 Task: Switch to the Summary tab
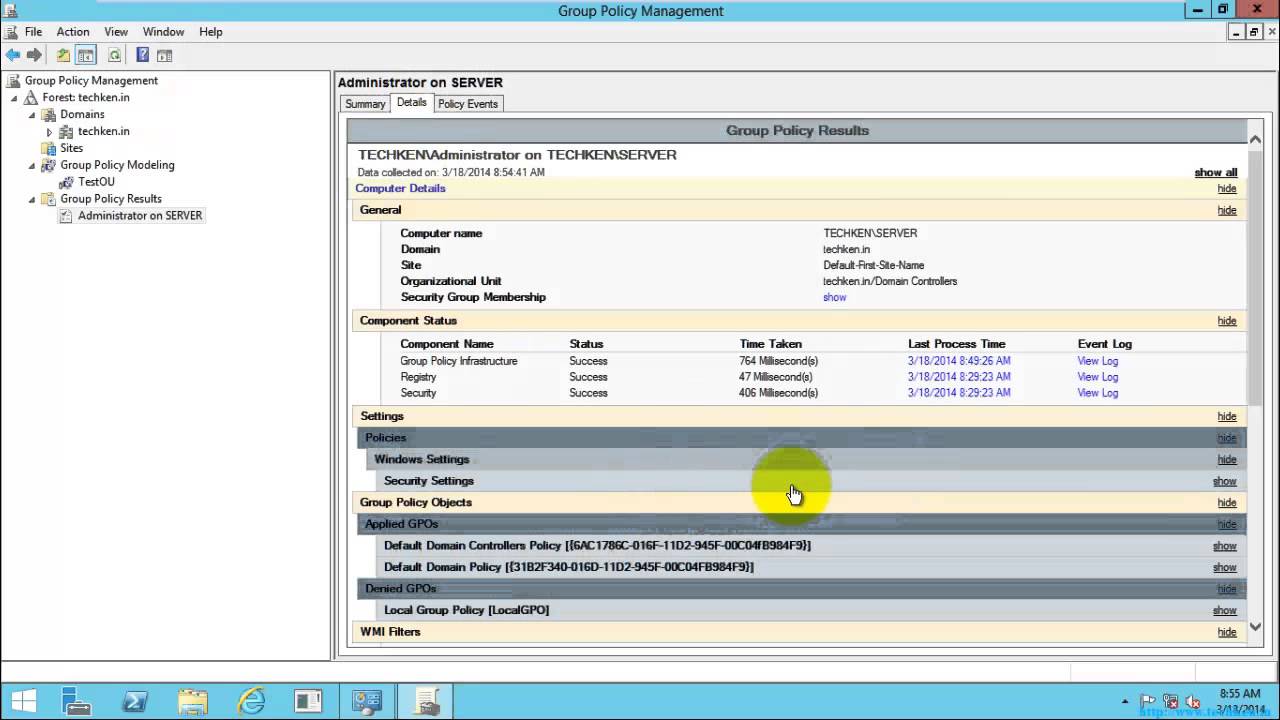tap(365, 104)
